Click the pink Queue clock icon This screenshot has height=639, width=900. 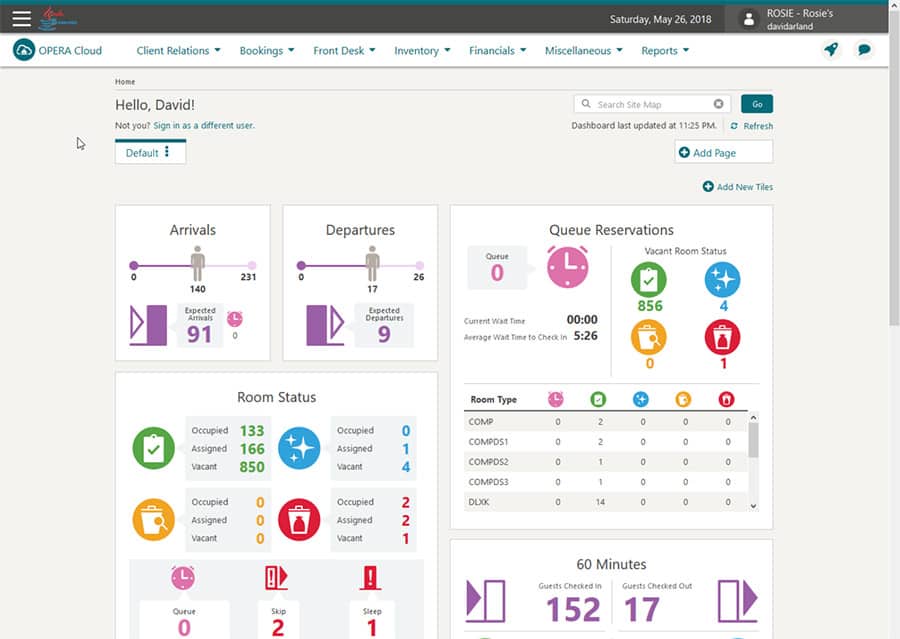click(567, 269)
